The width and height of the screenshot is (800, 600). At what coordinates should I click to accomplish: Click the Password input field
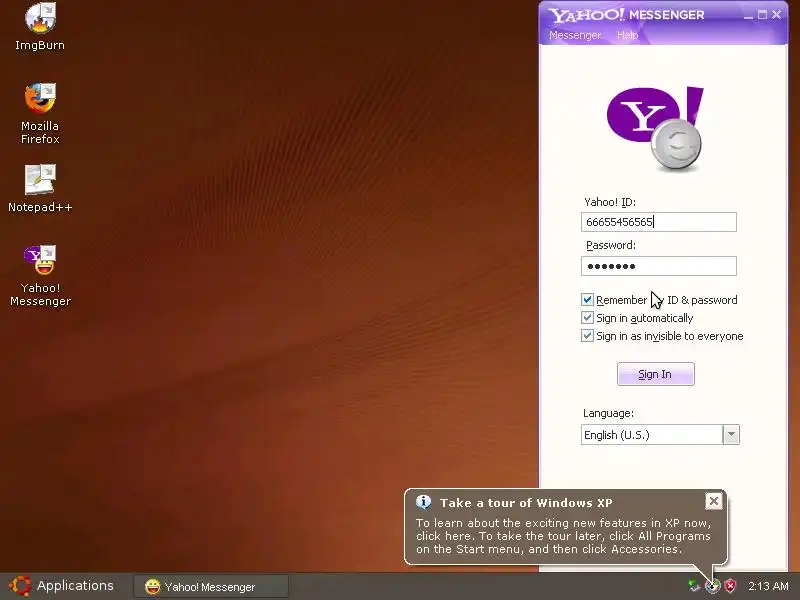[659, 266]
